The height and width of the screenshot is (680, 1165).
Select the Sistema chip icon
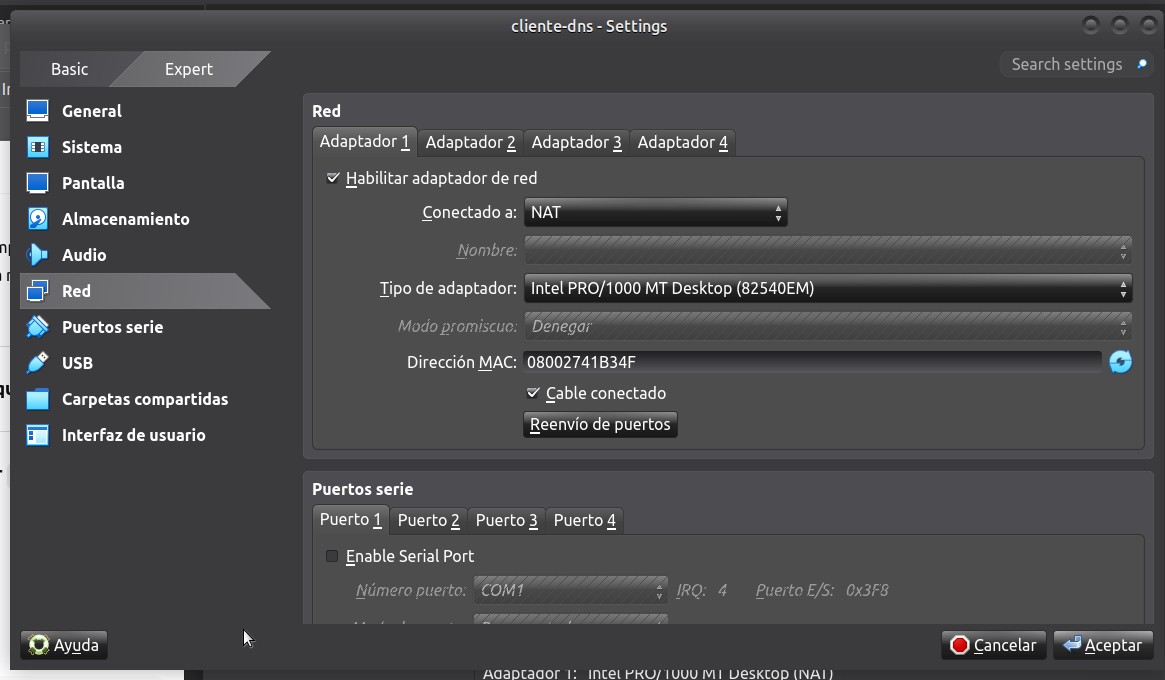(x=38, y=147)
